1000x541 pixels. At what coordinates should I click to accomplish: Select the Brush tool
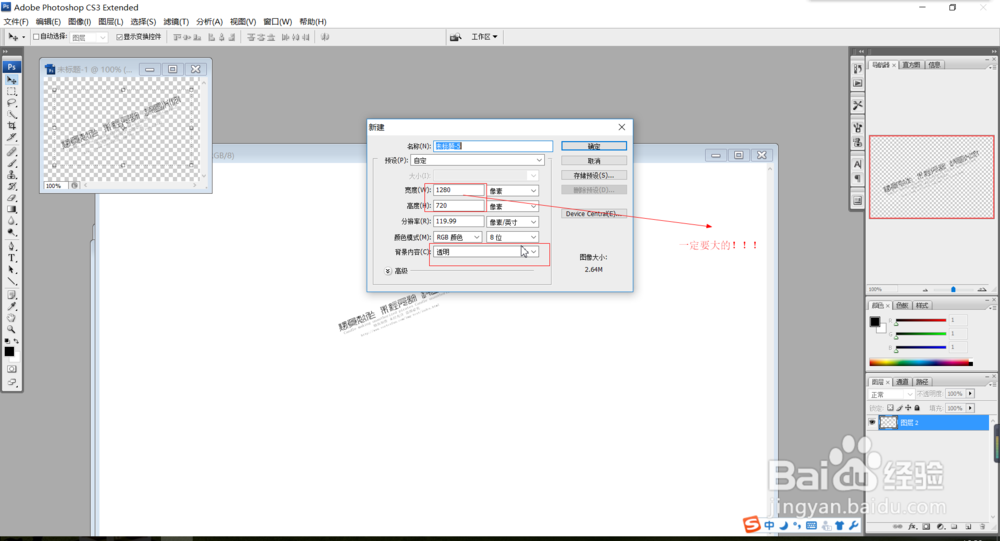coord(11,163)
